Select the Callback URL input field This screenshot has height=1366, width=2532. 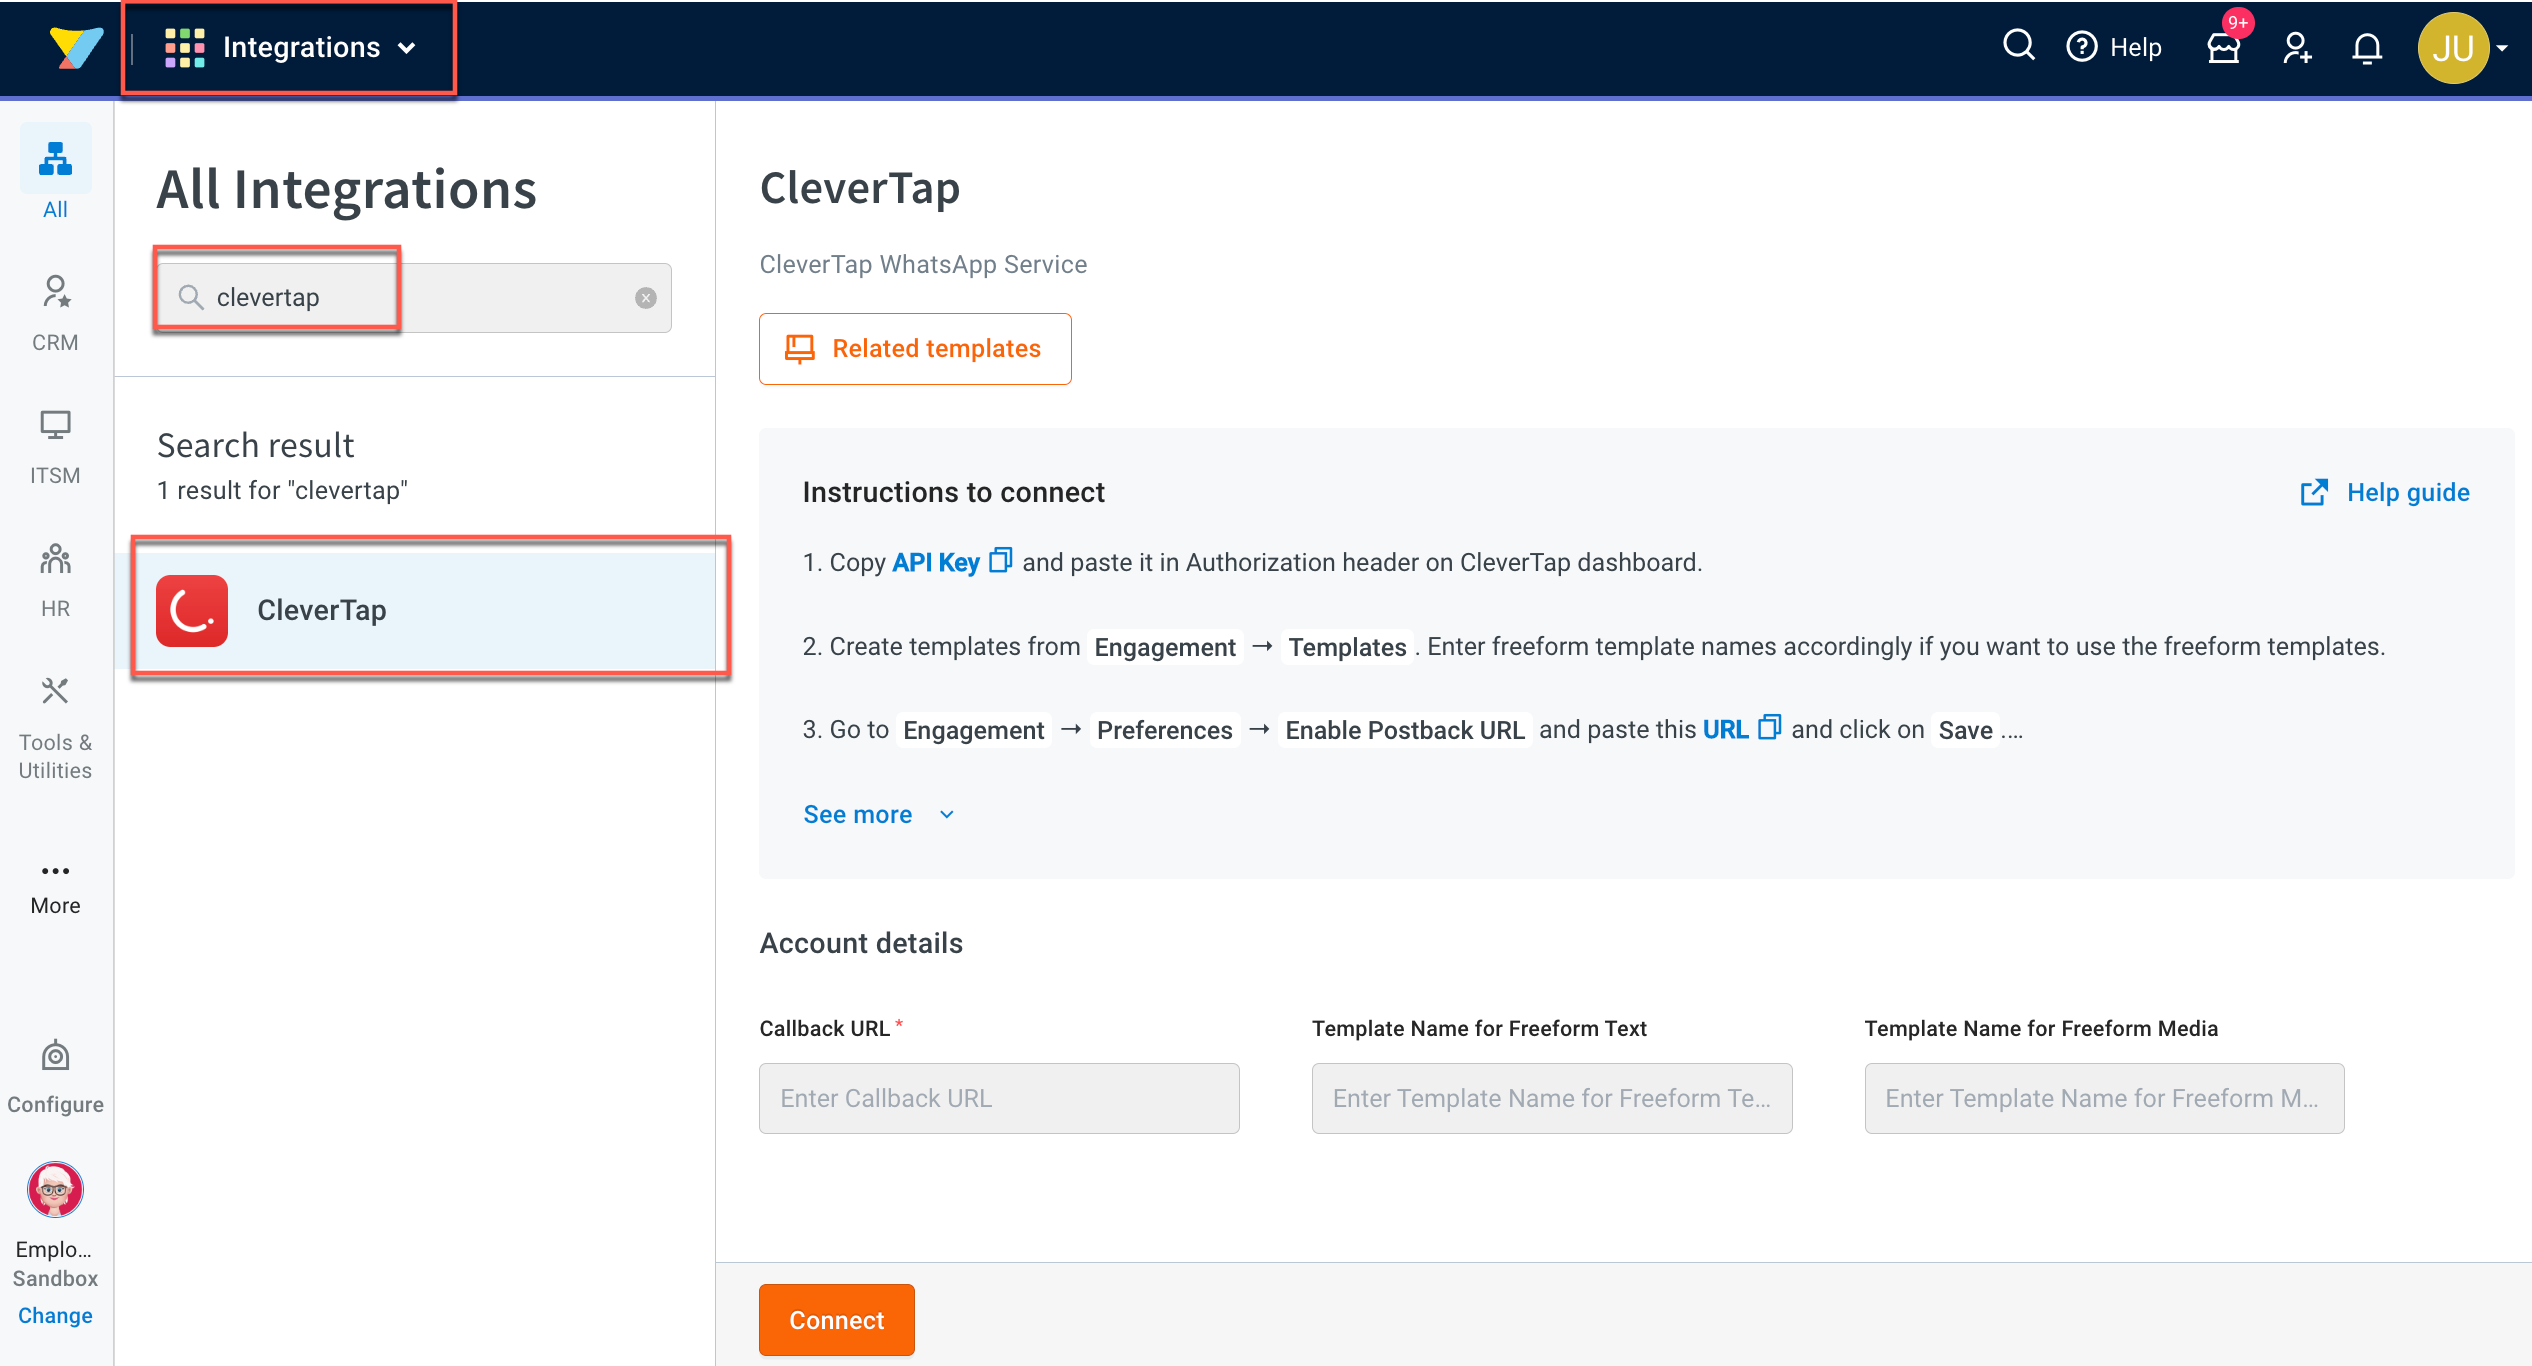pyautogui.click(x=1000, y=1099)
